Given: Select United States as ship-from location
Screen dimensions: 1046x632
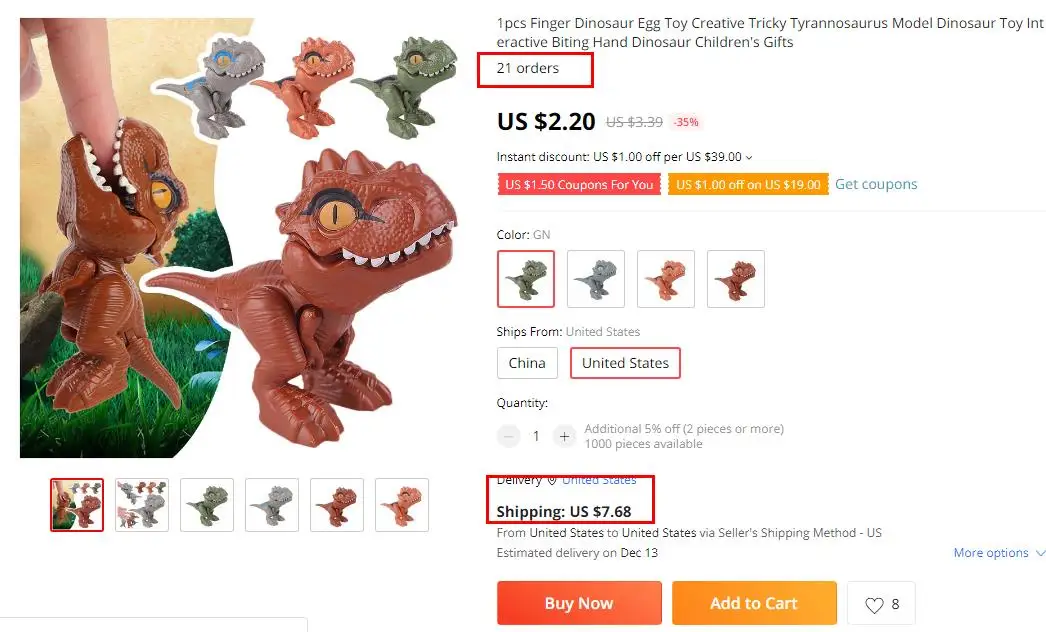Looking at the screenshot, I should point(625,363).
